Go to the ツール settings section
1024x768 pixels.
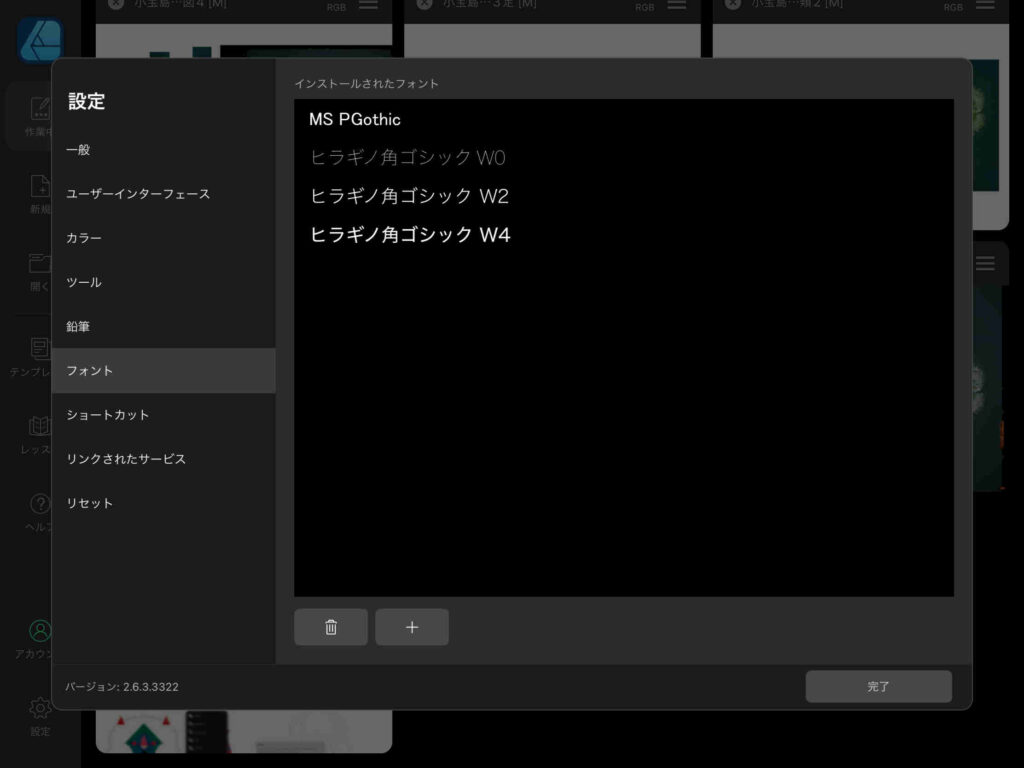163,282
